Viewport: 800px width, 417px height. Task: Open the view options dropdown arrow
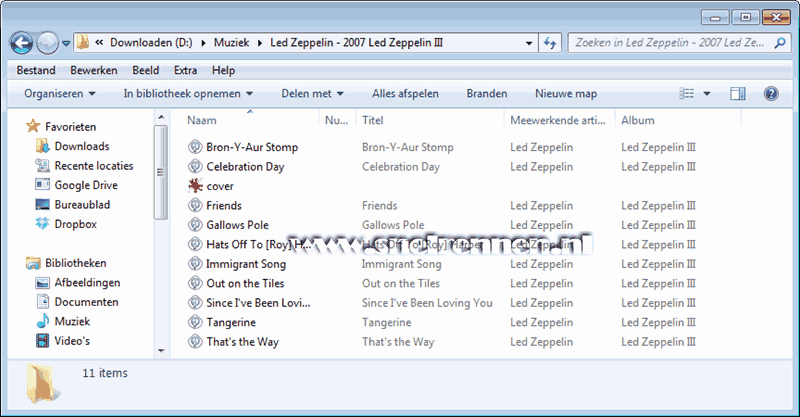click(x=707, y=94)
